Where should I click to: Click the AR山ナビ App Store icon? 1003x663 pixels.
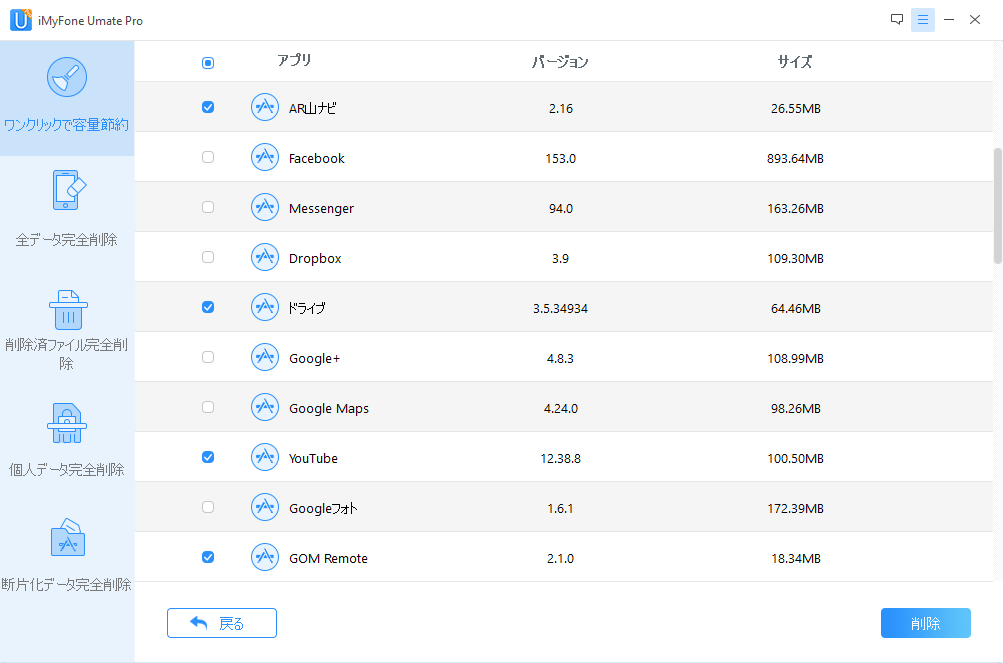pyautogui.click(x=265, y=107)
